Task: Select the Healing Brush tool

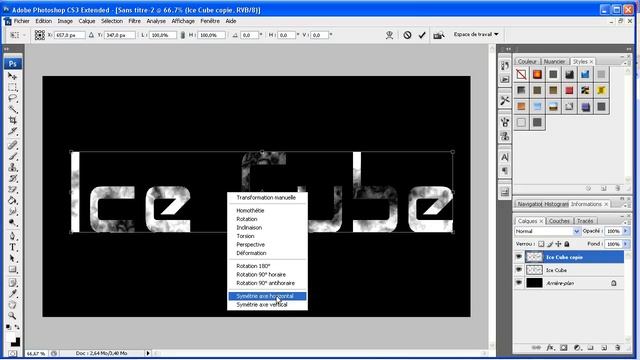Action: (13, 145)
